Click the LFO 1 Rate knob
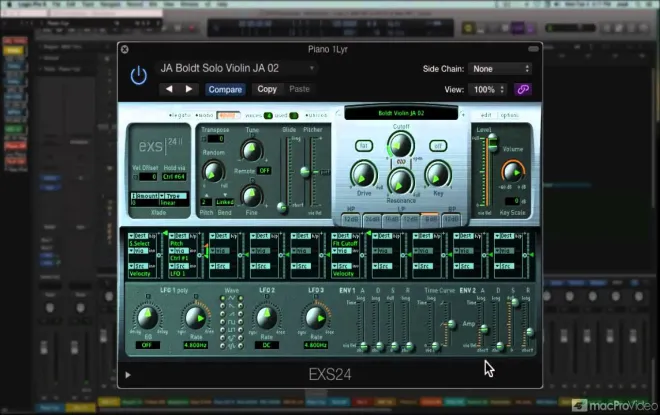This screenshot has height=415, width=660. (196, 318)
